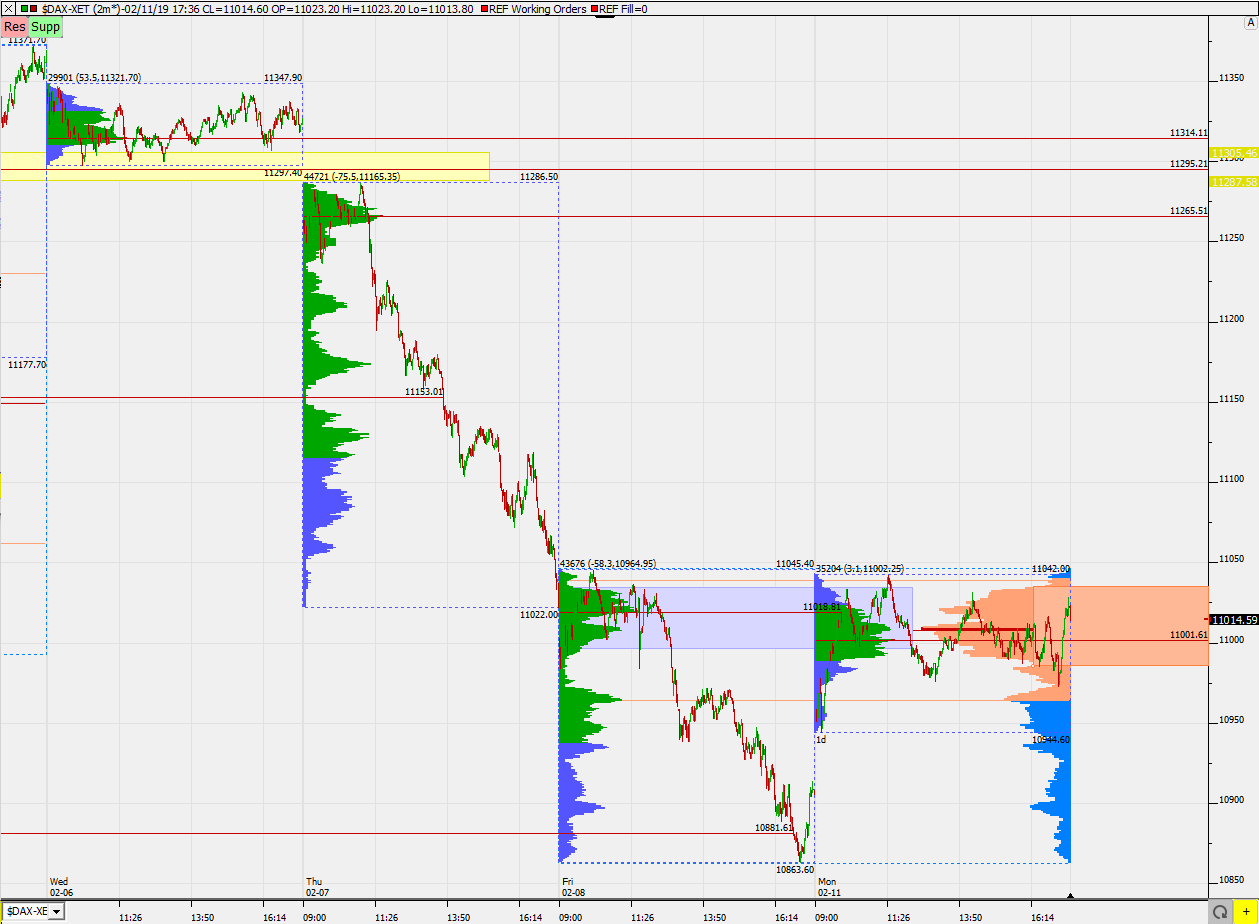Click the red square beside REF Working Orders

[x=485, y=9]
